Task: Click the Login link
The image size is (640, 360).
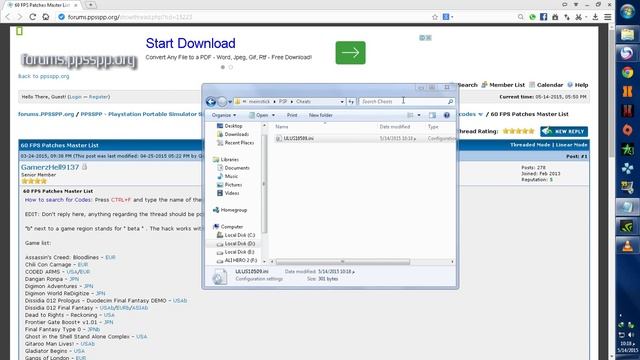Action: [x=75, y=97]
